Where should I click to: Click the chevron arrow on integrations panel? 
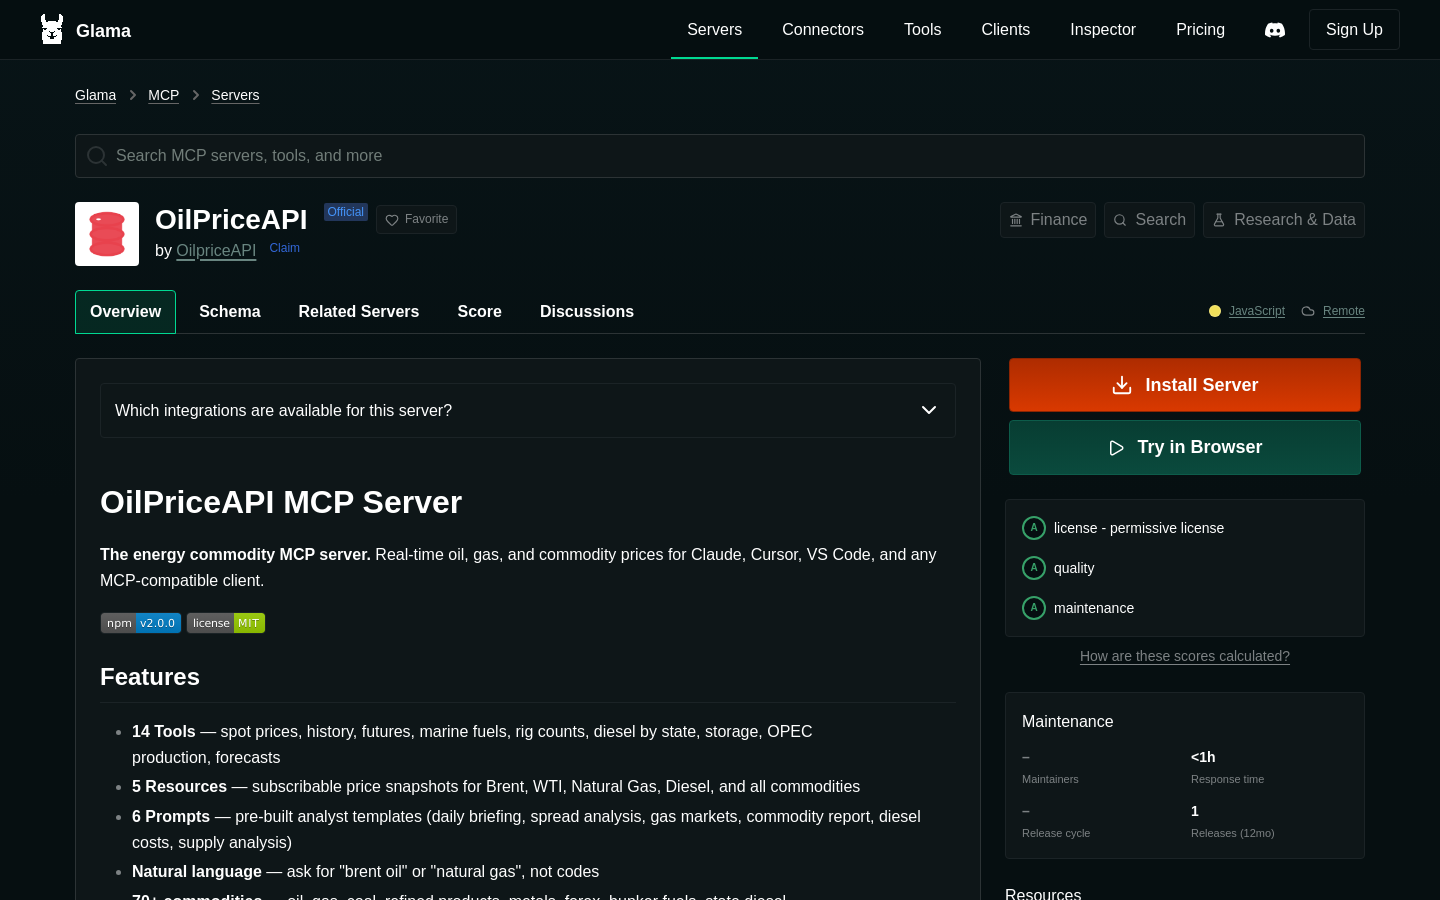coord(929,410)
